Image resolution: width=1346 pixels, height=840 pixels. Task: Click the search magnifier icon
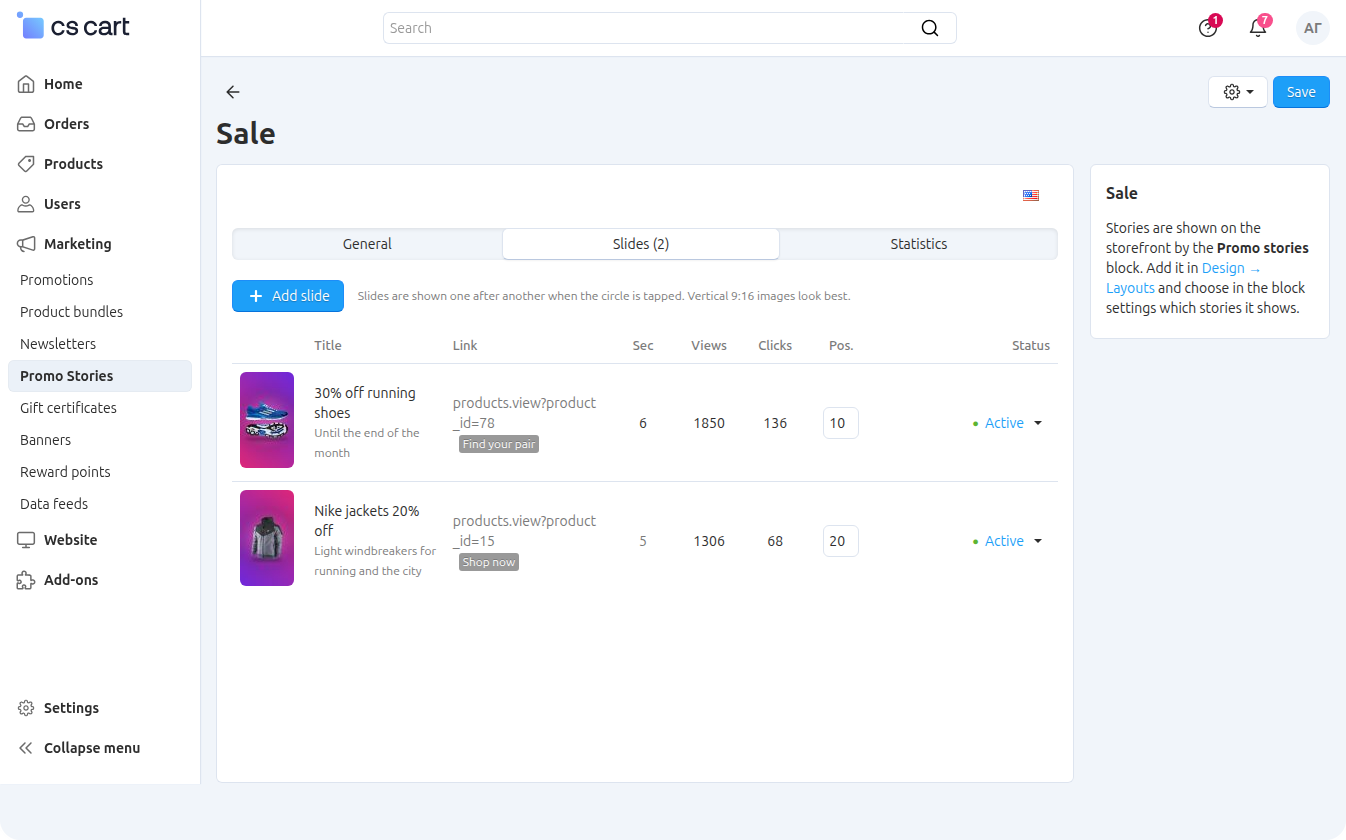pos(930,28)
